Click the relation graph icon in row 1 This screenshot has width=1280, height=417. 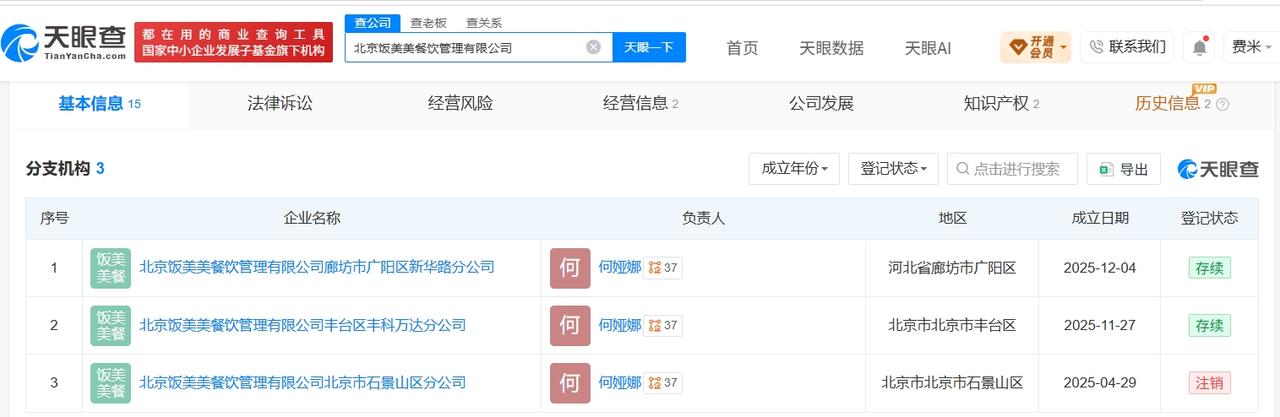(655, 268)
